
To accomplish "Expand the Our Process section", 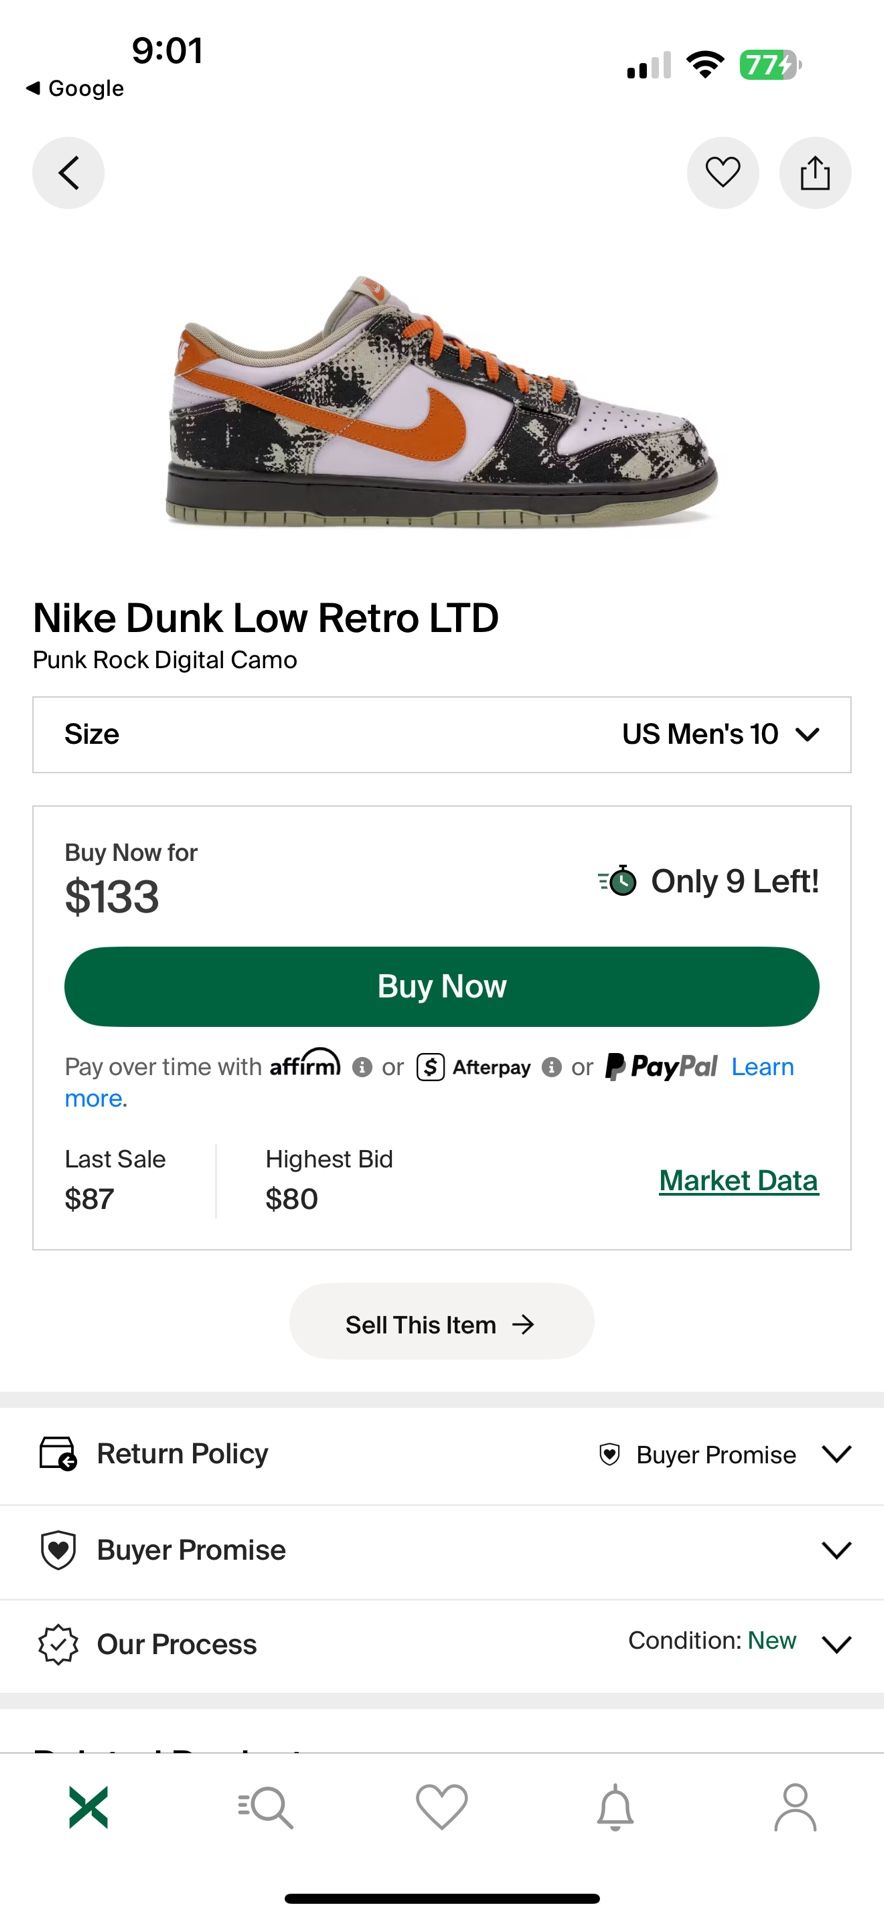I will [x=442, y=1644].
